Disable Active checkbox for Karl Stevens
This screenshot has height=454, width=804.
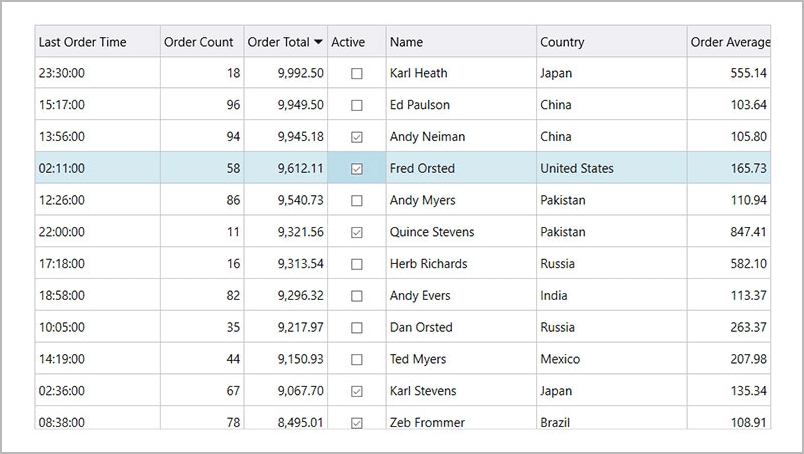[357, 391]
